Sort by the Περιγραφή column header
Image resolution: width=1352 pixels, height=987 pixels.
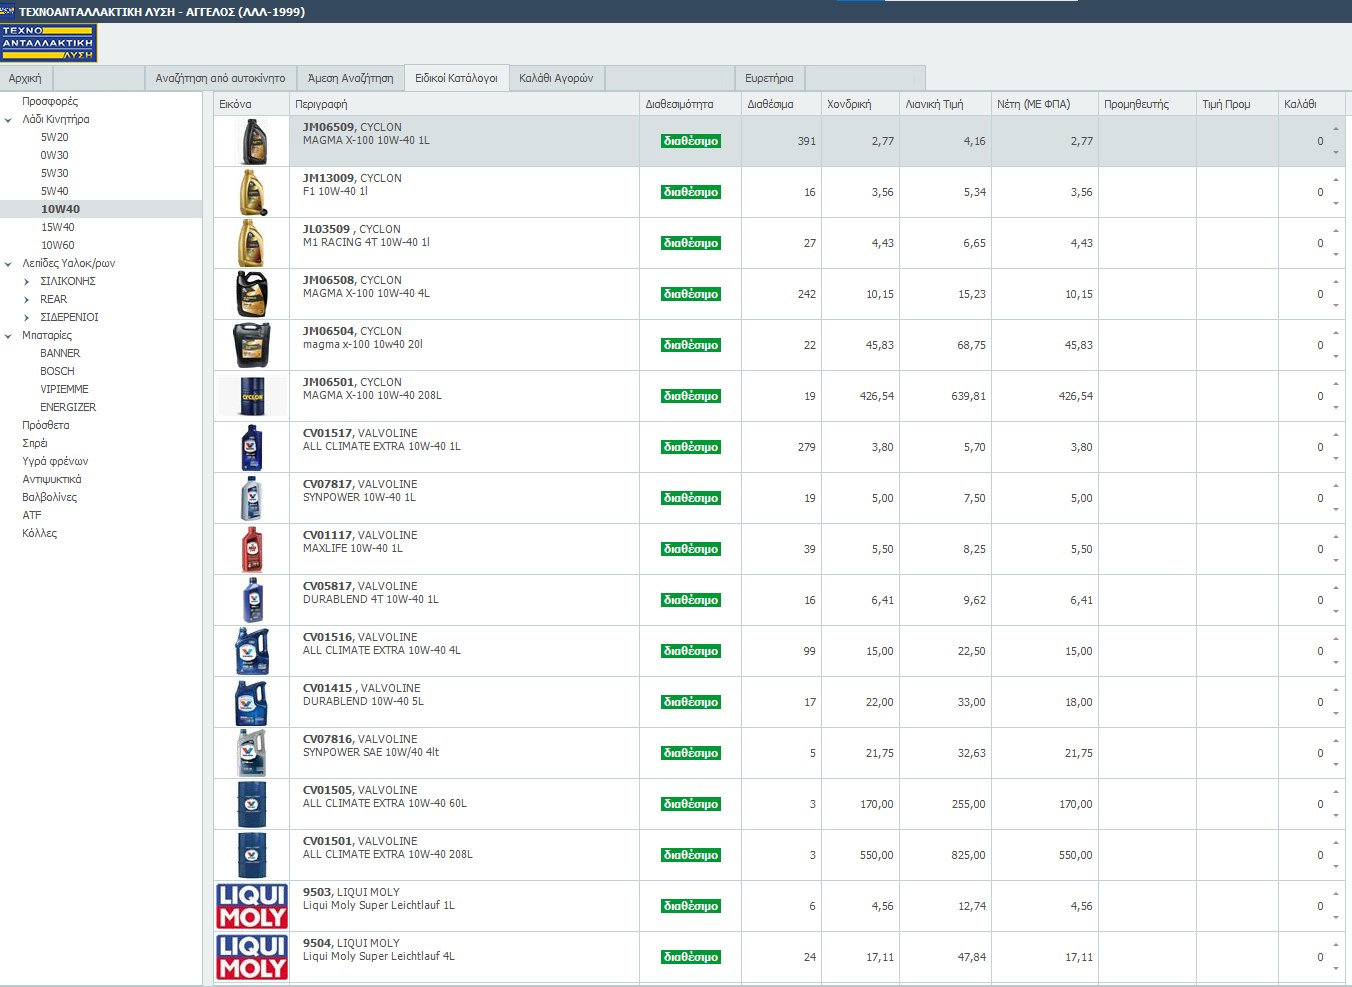(x=464, y=104)
